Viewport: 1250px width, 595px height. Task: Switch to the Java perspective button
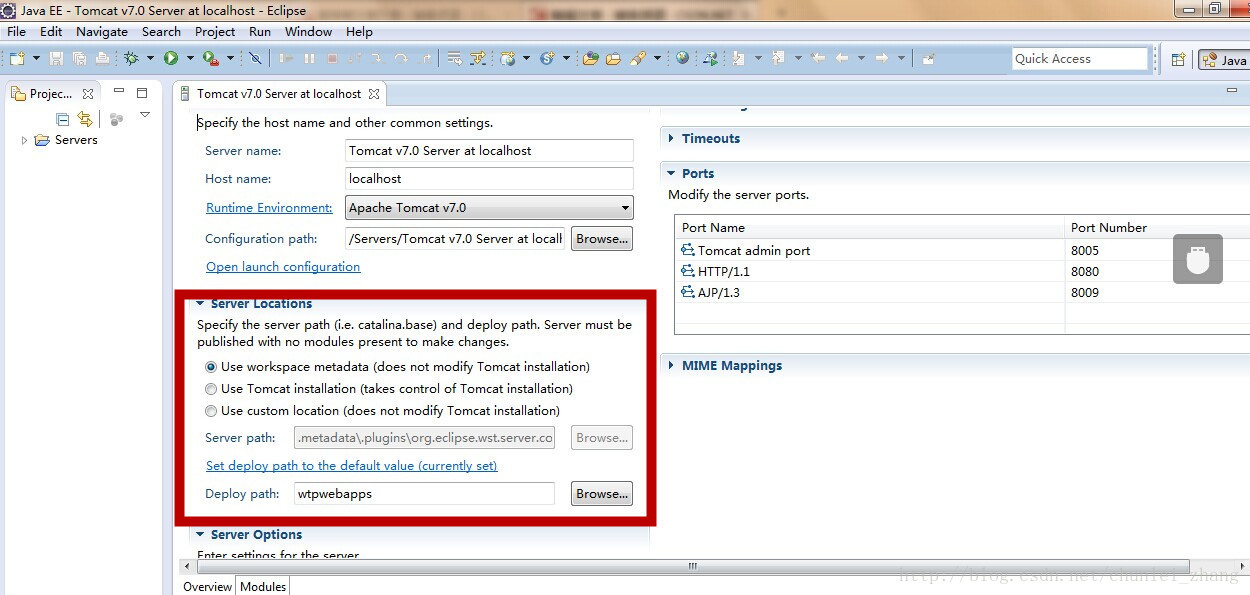pyautogui.click(x=1224, y=60)
